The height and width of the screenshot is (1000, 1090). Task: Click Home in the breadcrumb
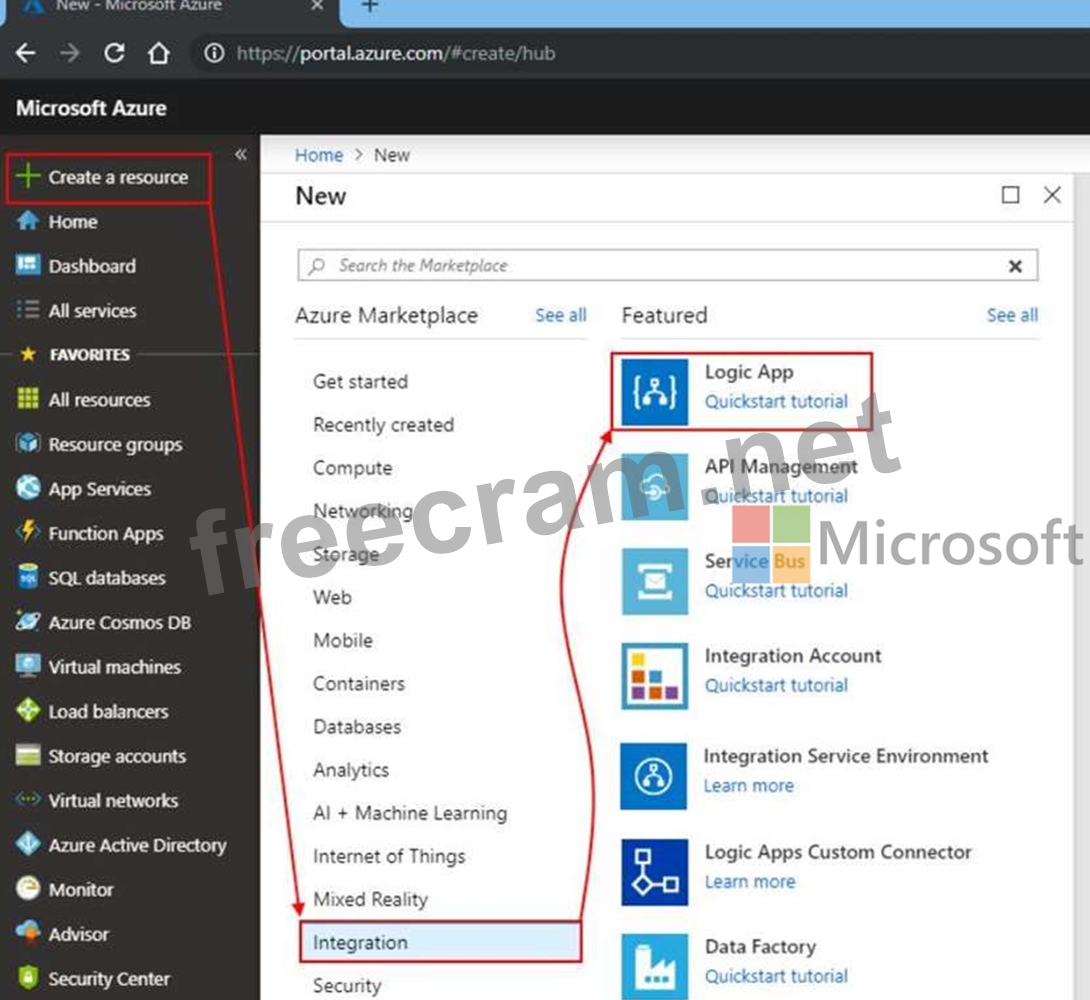tap(319, 155)
